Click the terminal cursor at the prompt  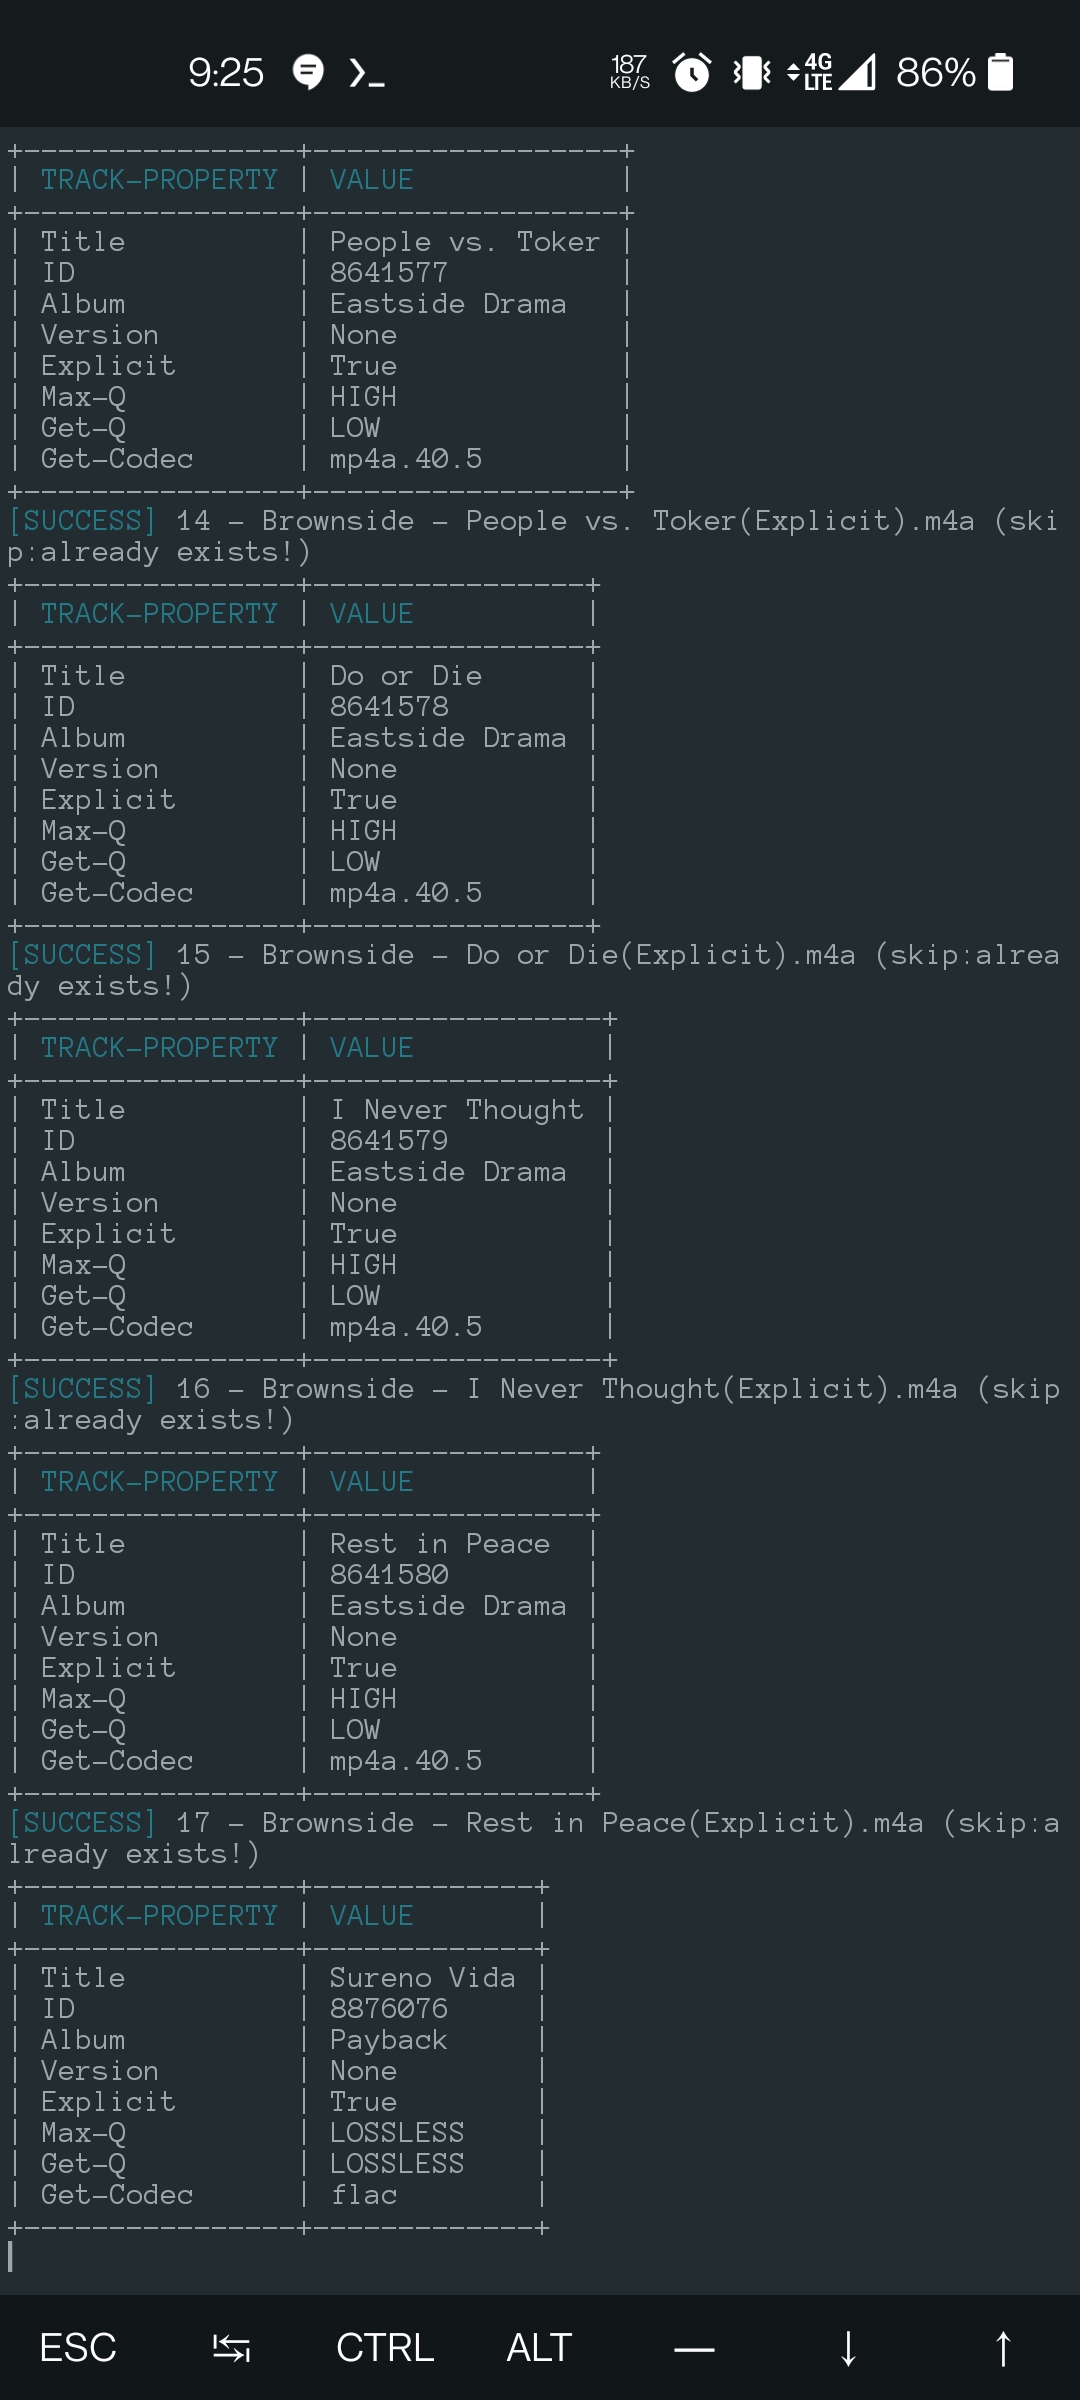coord(14,2258)
